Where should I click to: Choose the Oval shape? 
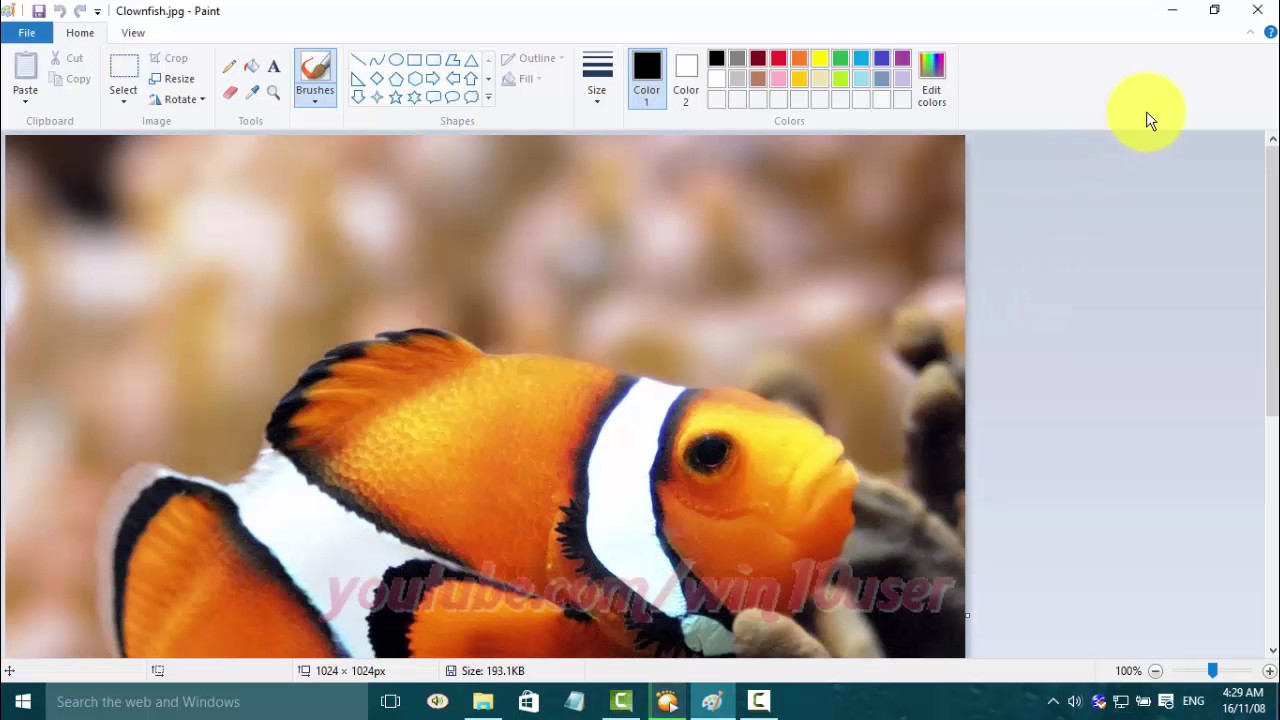pos(395,60)
